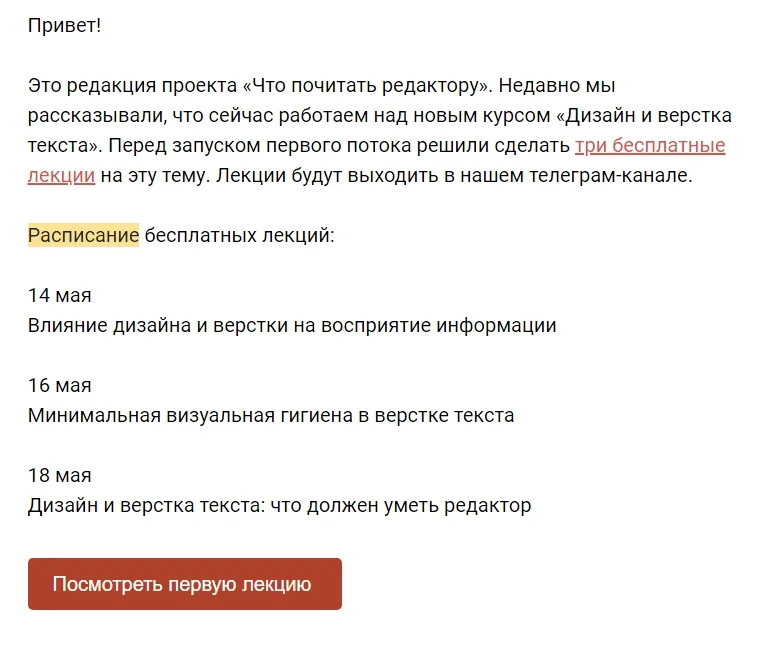
Task: Select the "14 мая" date
Action: pos(60,295)
